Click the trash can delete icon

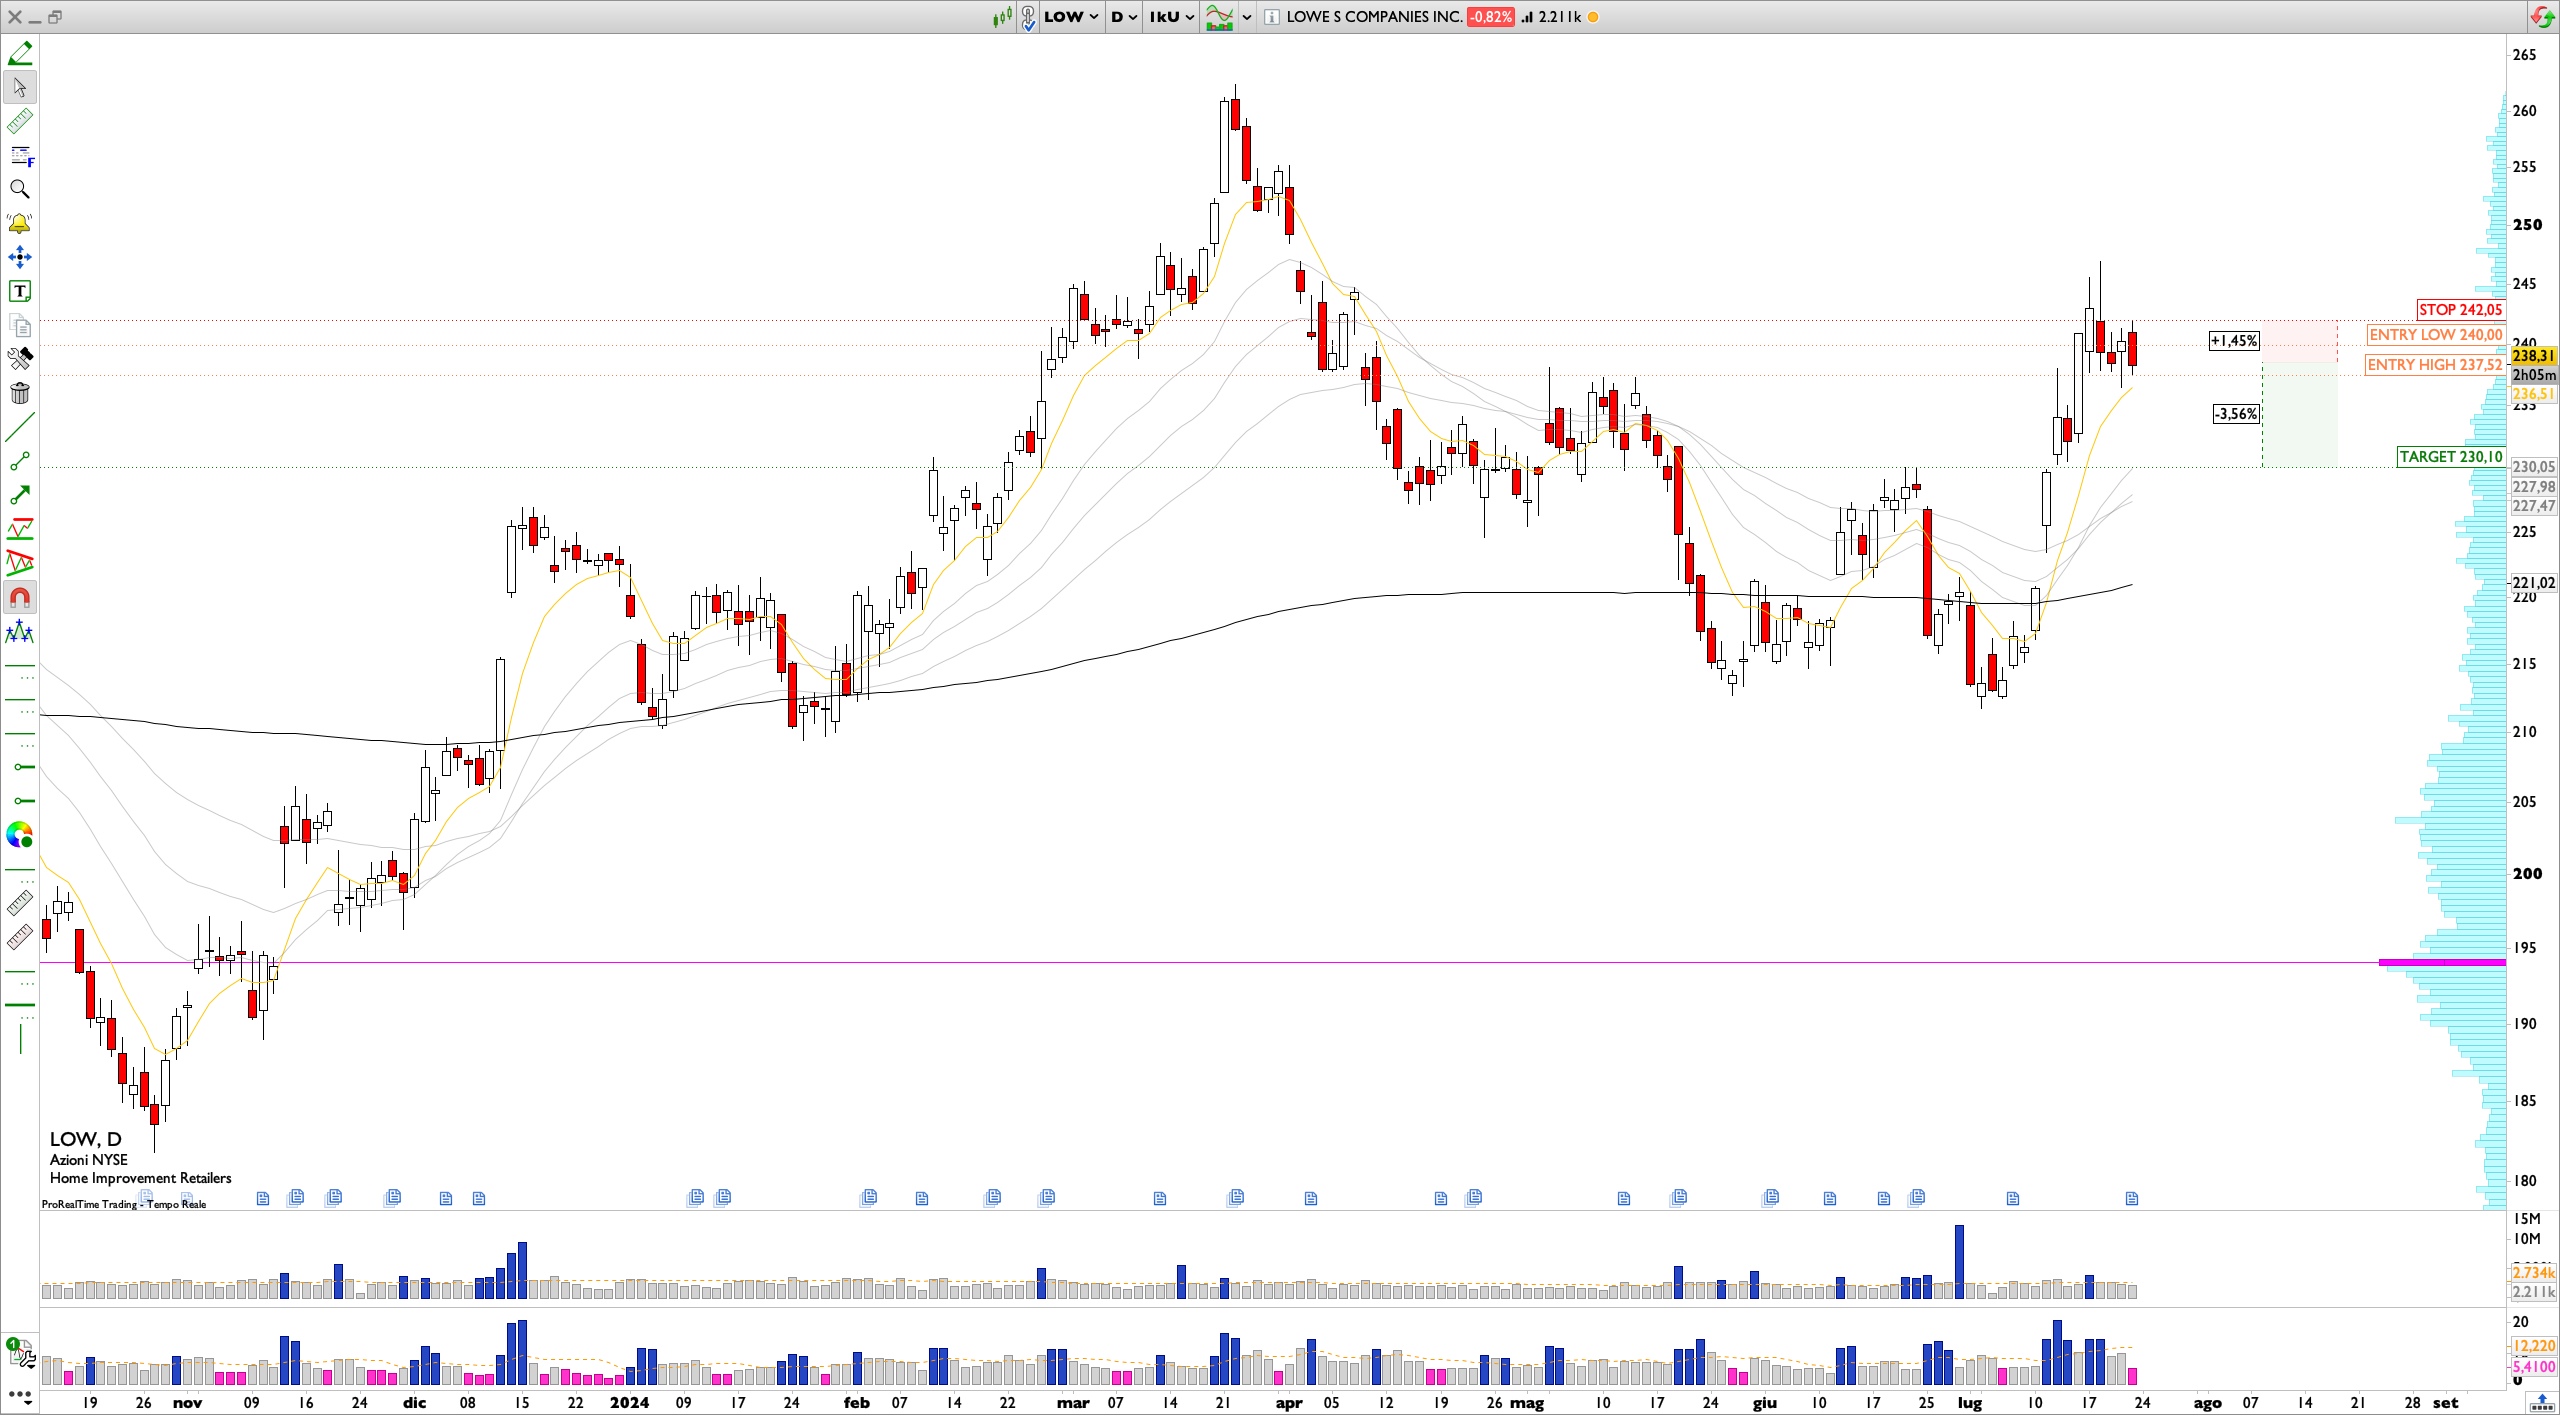pos(20,393)
